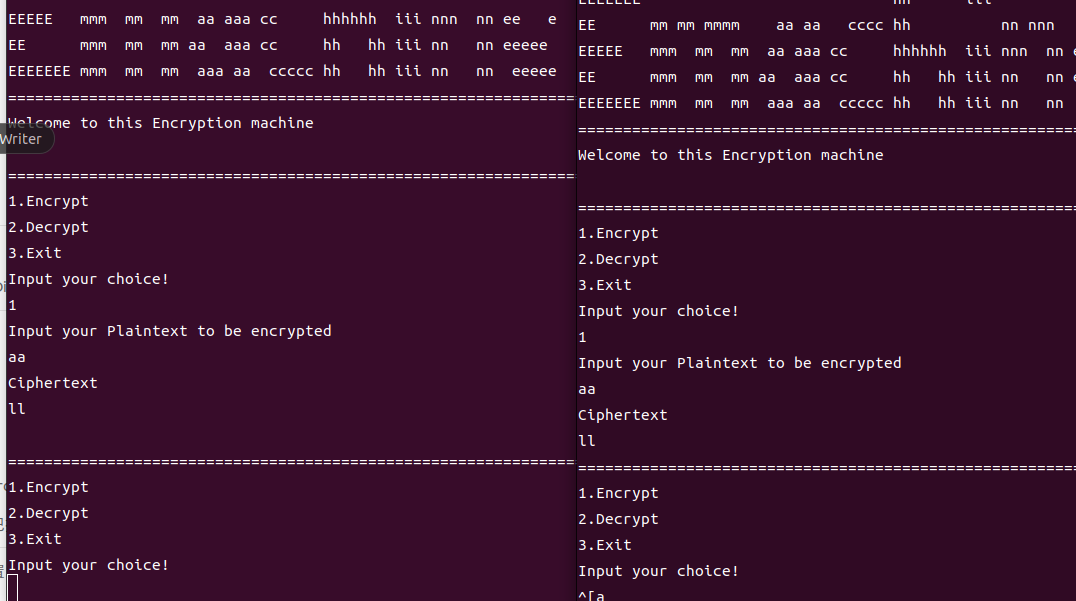
Task: Select the upper 2.Decrypt line in left terminal
Action: pyautogui.click(x=49, y=228)
